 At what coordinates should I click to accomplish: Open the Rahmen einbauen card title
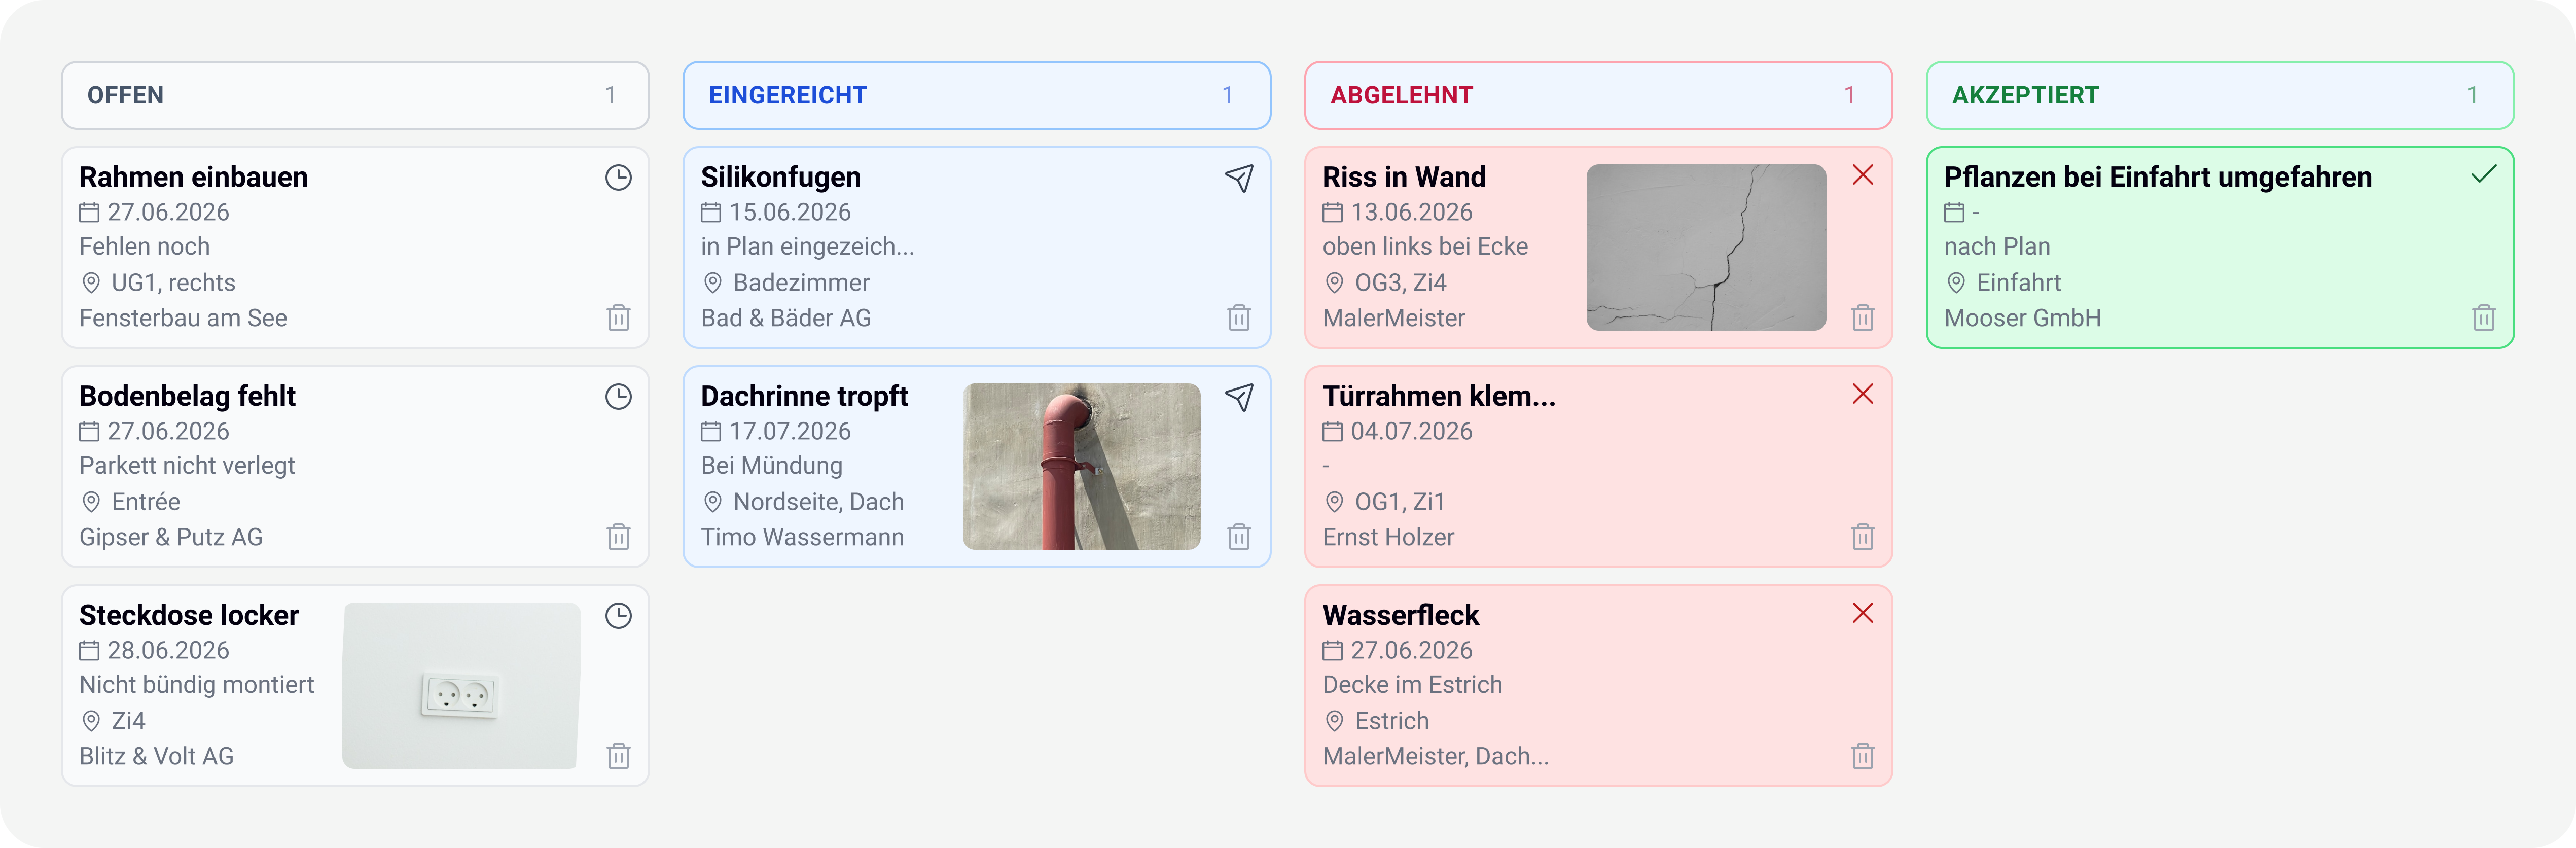click(x=193, y=177)
